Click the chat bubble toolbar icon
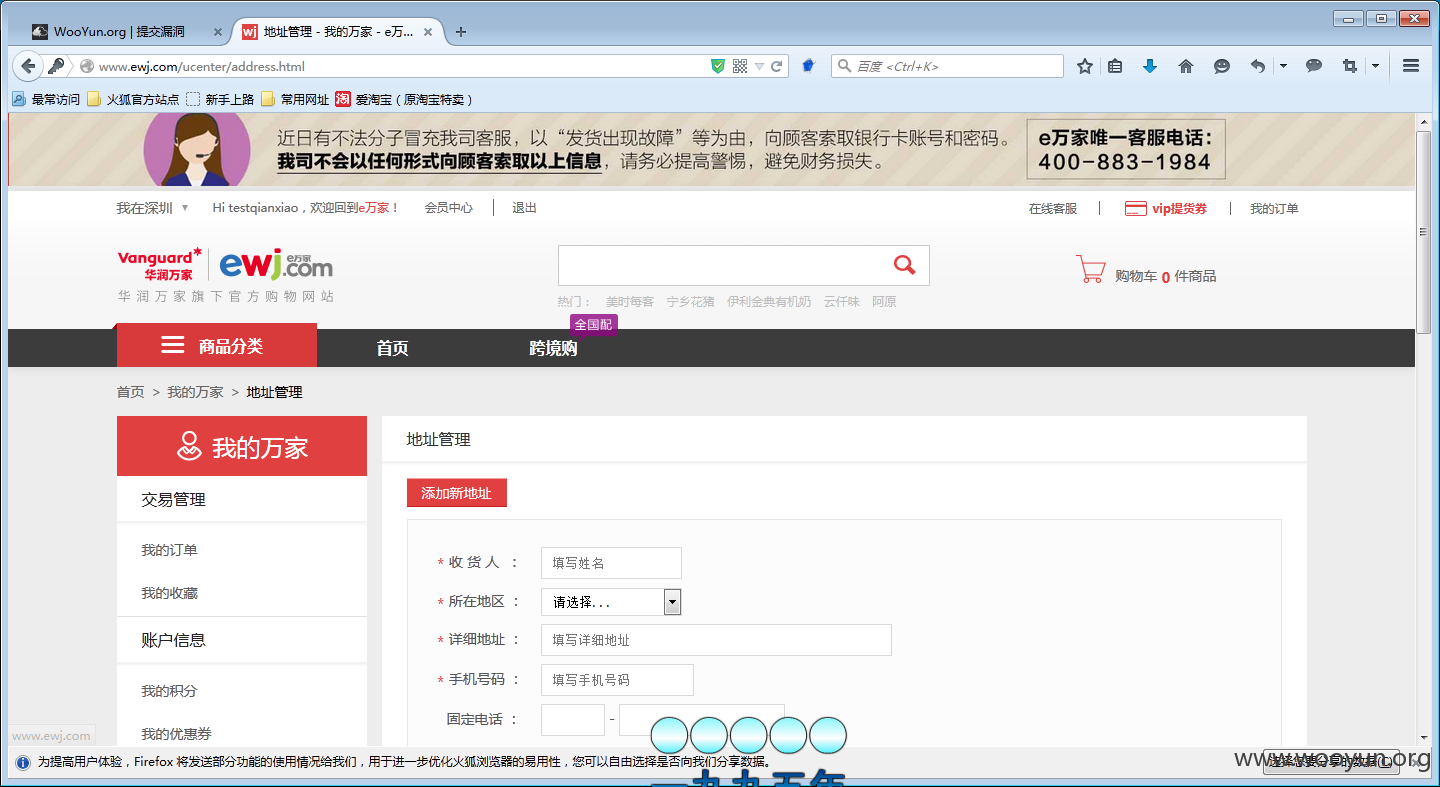 click(x=1314, y=66)
